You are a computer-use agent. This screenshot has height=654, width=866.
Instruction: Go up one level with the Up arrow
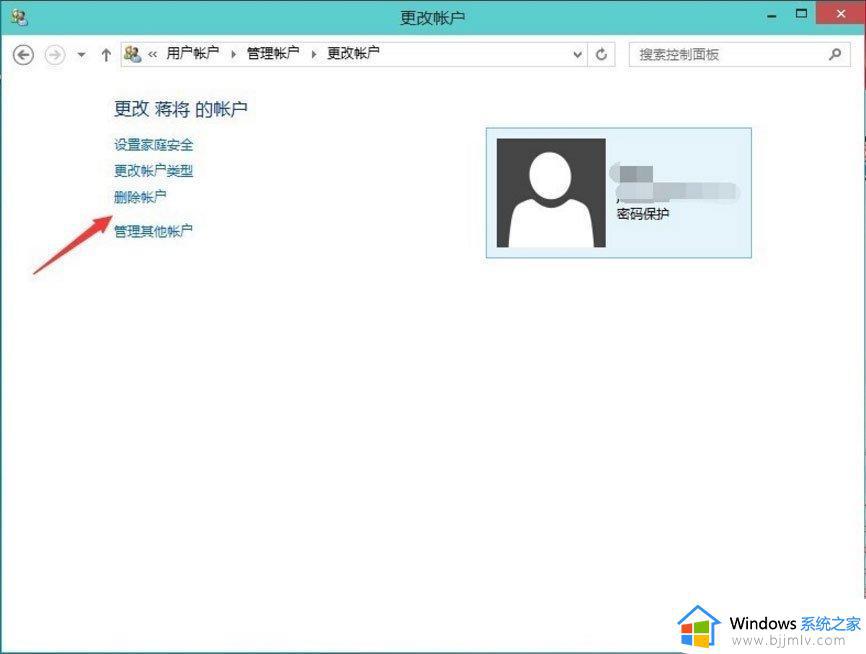coord(106,55)
